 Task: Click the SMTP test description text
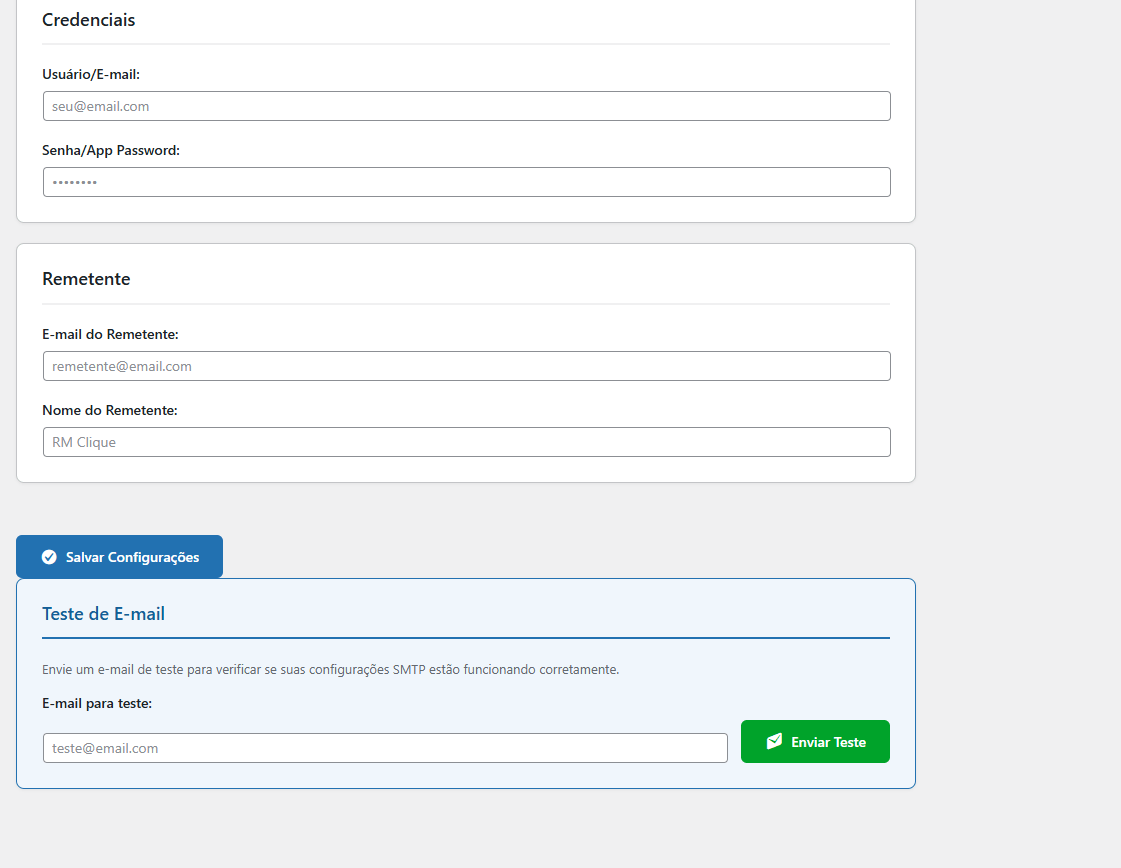pos(330,669)
